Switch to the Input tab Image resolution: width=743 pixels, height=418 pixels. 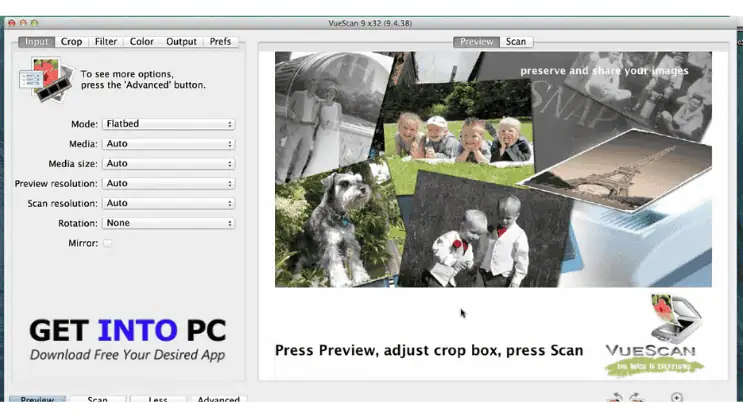pyautogui.click(x=36, y=42)
